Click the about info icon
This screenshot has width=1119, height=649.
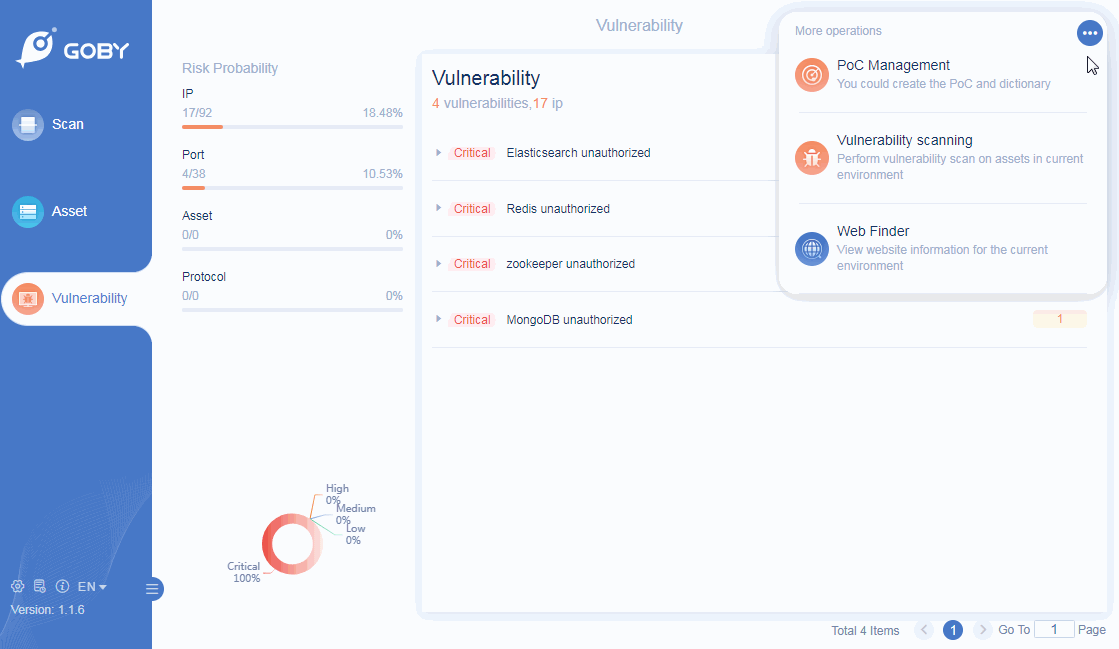(x=62, y=586)
